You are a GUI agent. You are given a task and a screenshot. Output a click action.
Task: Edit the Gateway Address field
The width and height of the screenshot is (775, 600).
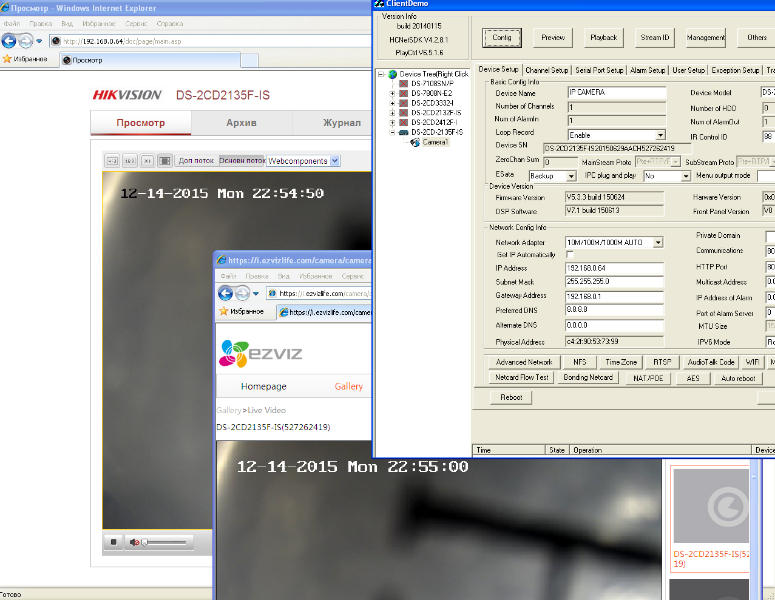[x=614, y=297]
